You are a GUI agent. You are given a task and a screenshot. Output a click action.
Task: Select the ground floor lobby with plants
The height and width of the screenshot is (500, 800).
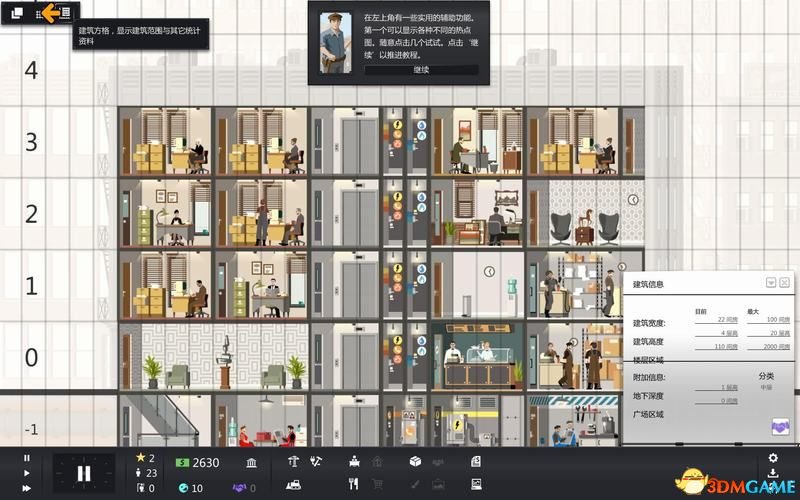coord(214,356)
